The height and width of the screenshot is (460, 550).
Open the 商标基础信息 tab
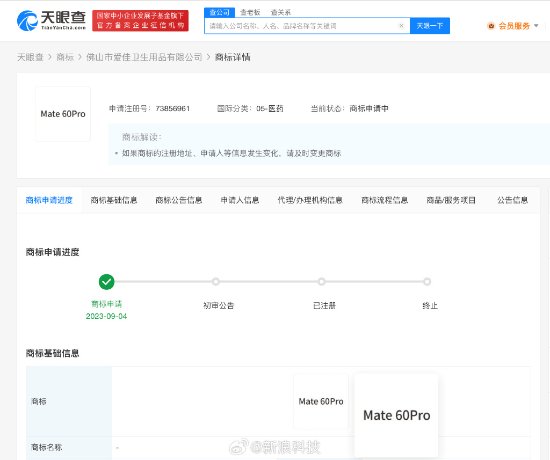pos(114,200)
